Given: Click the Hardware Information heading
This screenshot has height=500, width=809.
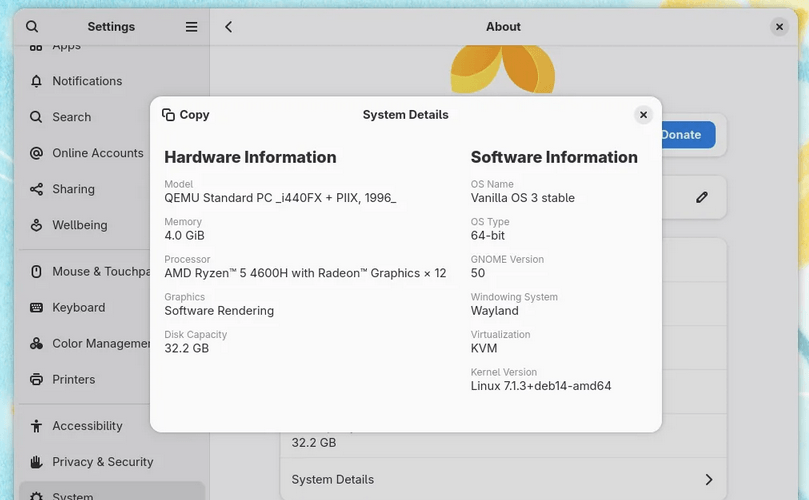Looking at the screenshot, I should pos(250,157).
